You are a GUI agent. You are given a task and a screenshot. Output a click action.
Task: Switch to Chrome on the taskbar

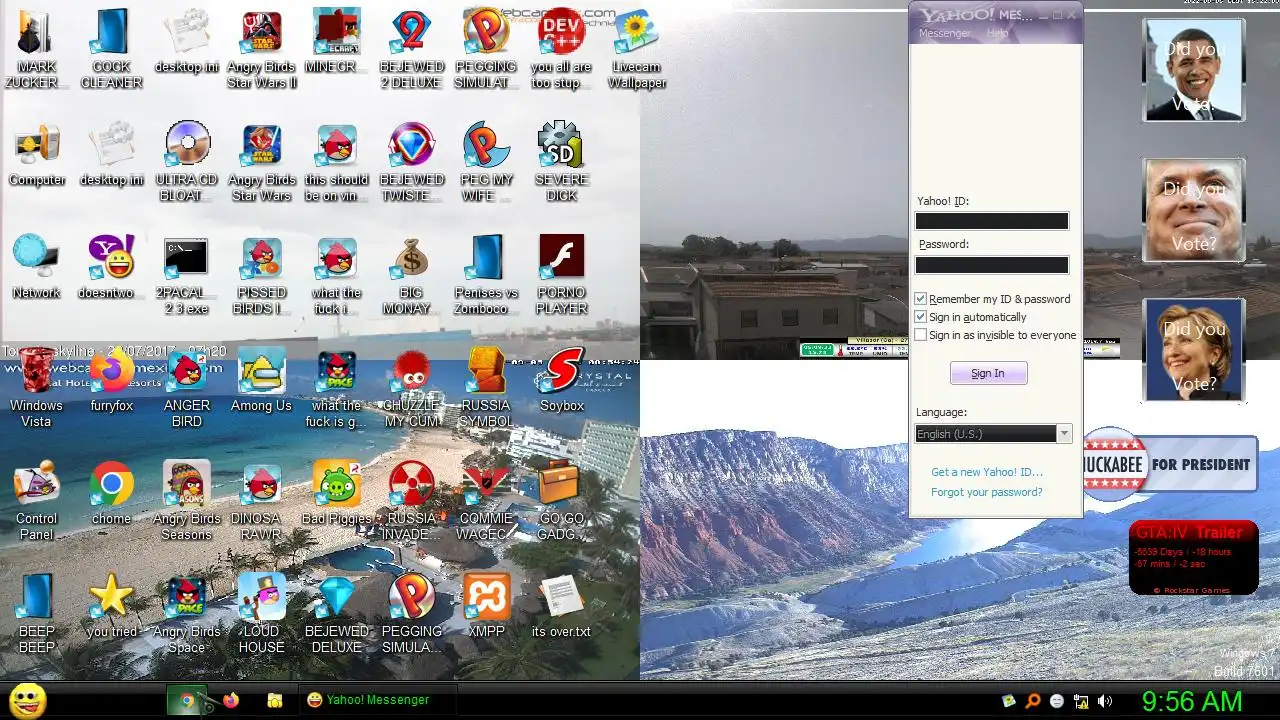(x=186, y=701)
